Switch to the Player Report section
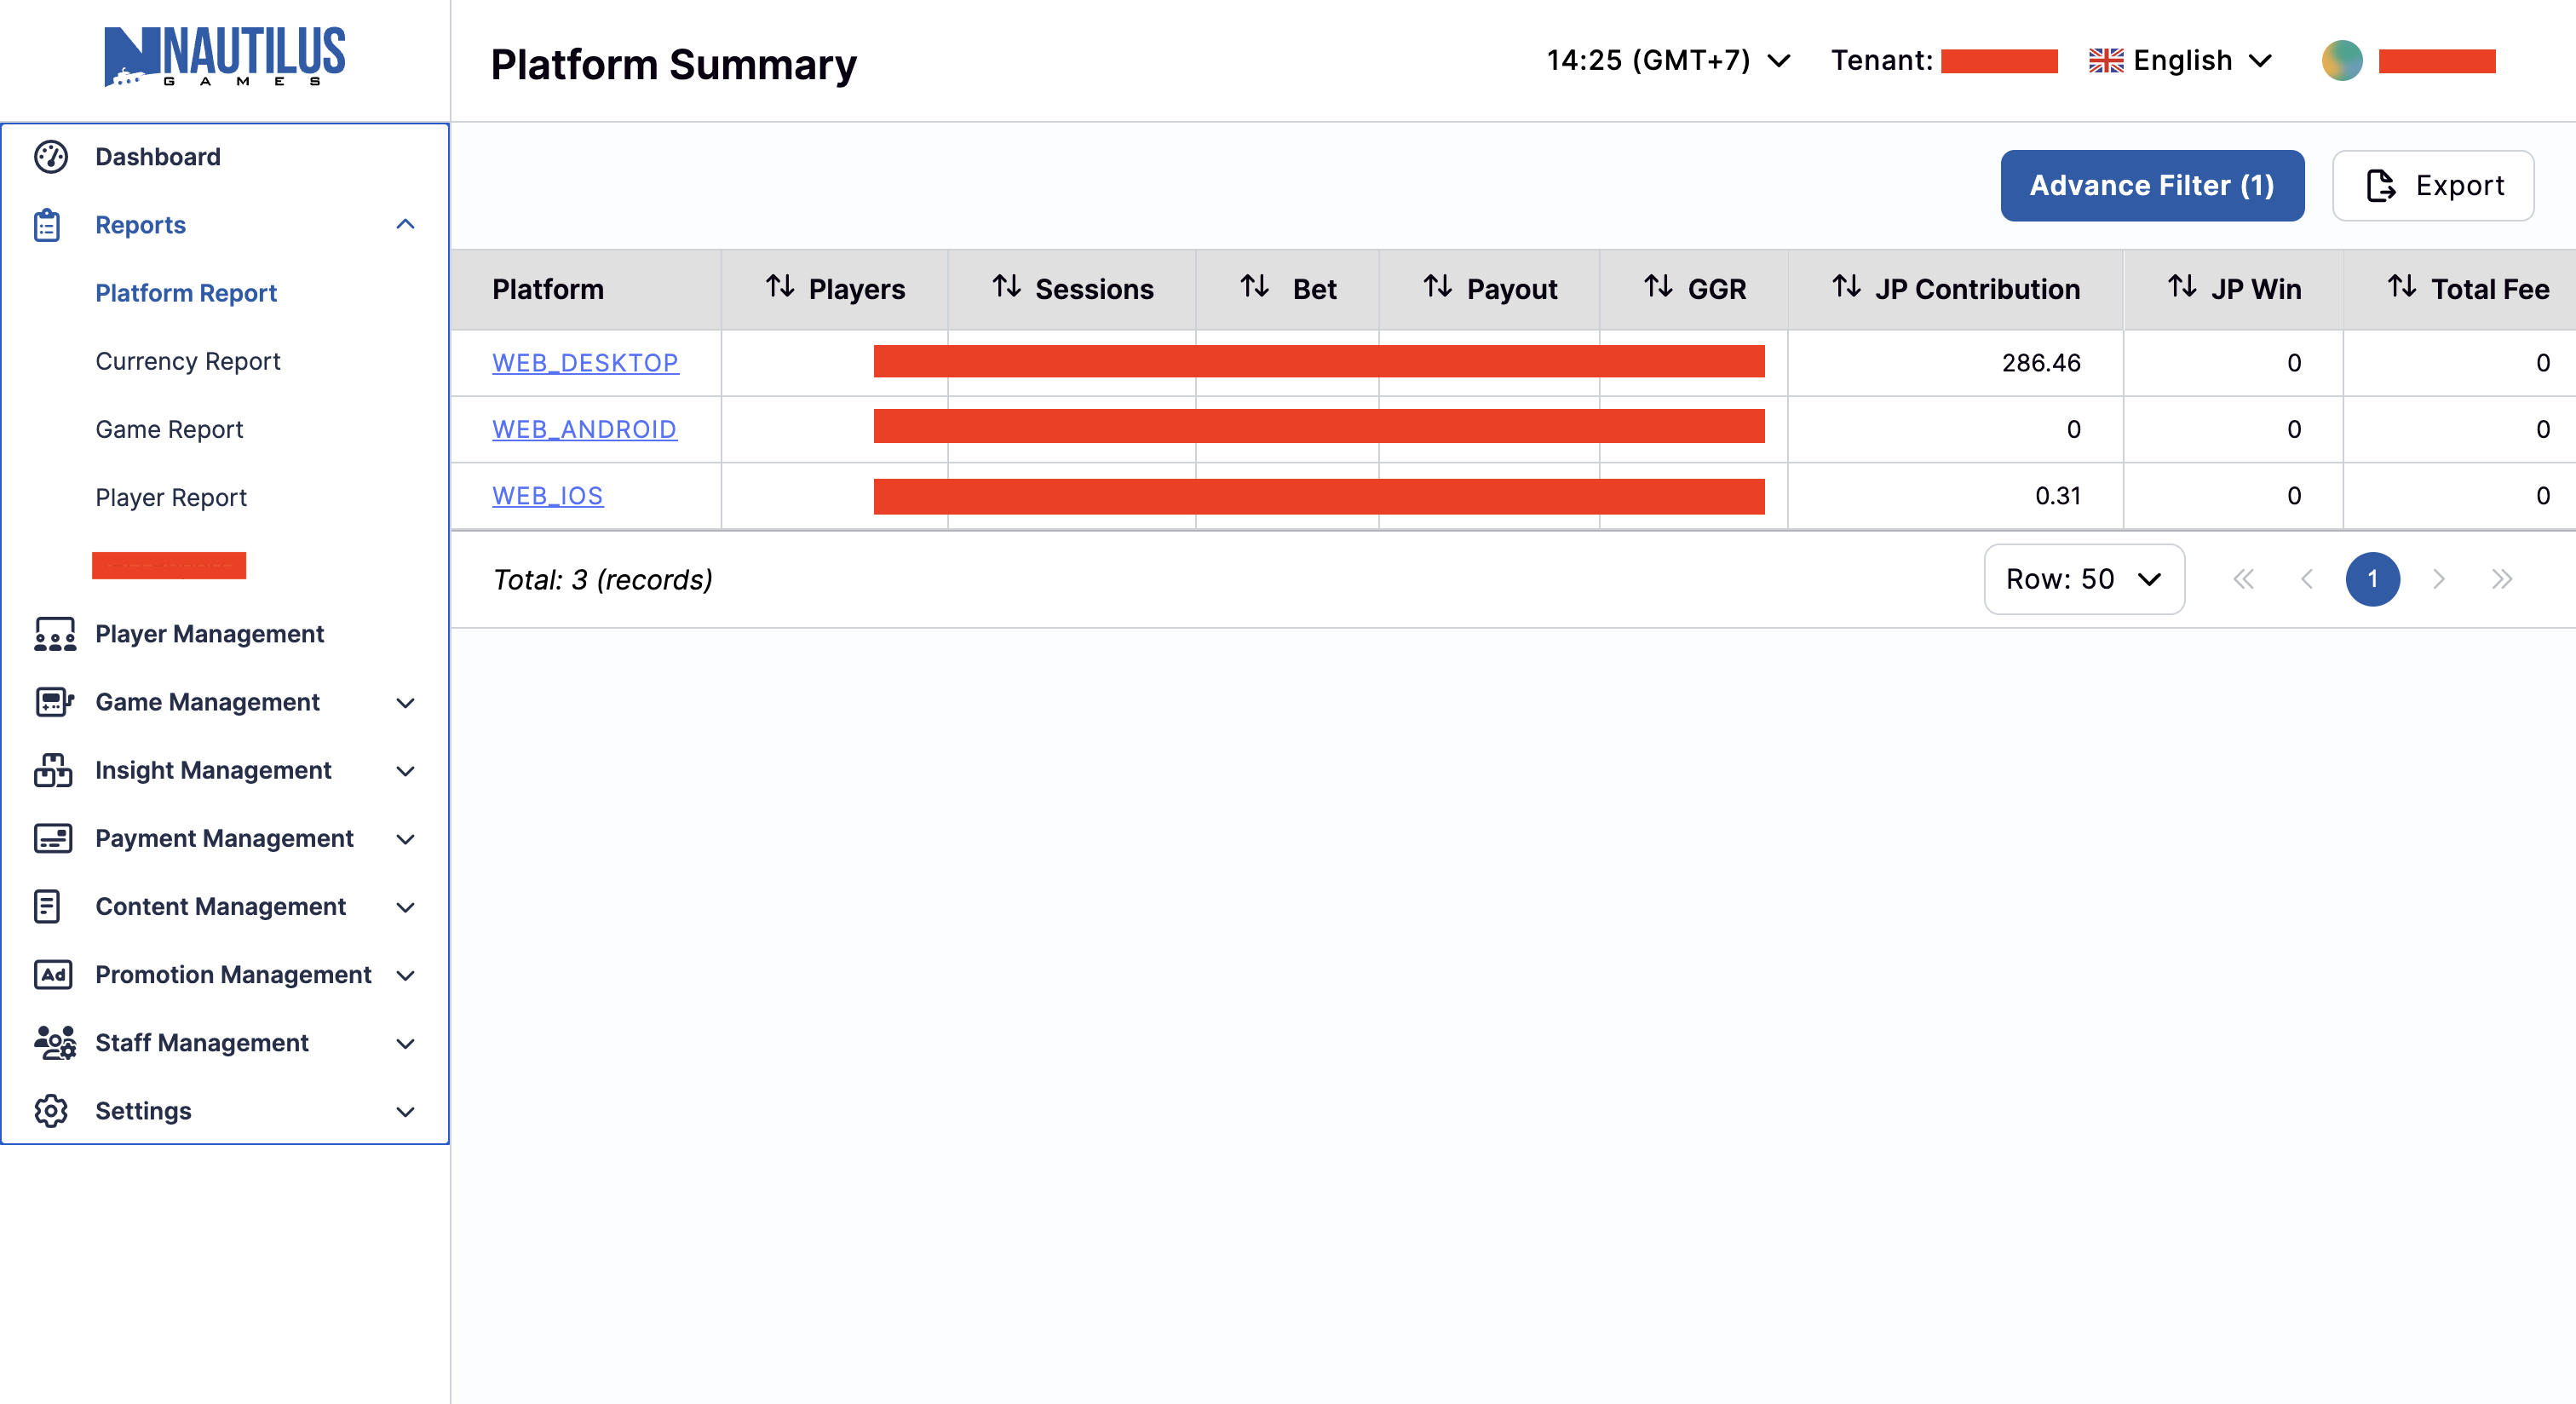Screen dimensions: 2576x1404 tap(171, 497)
